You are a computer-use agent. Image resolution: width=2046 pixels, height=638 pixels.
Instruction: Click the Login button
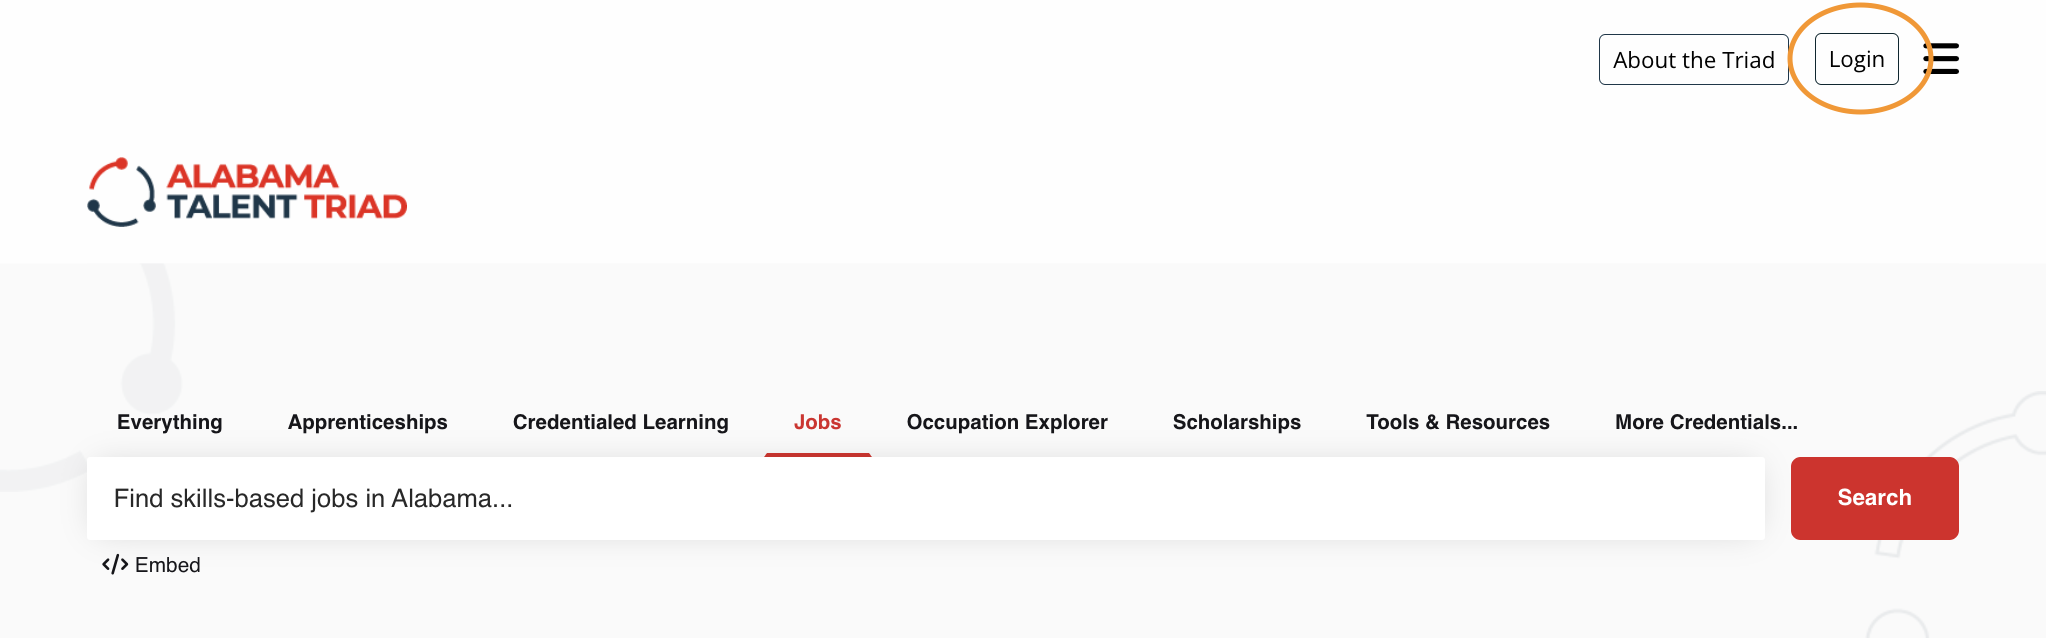[x=1856, y=60]
